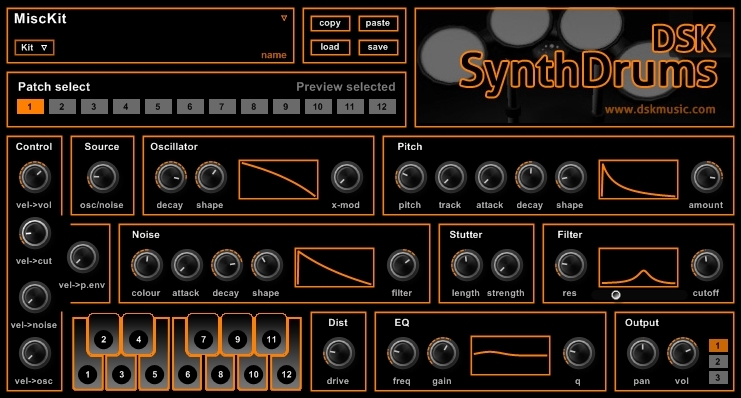Select patch 6
This screenshot has height=398, width=741.
(190, 107)
